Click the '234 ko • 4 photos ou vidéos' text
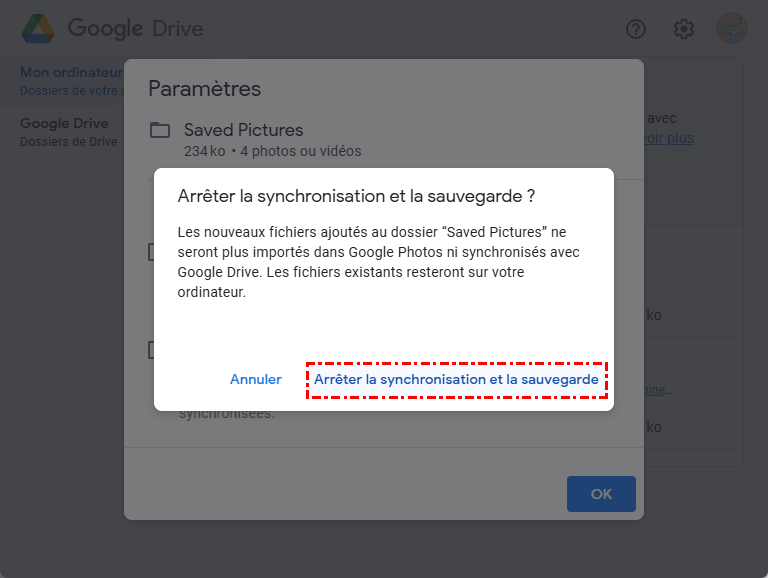The width and height of the screenshot is (768, 578). [272, 151]
